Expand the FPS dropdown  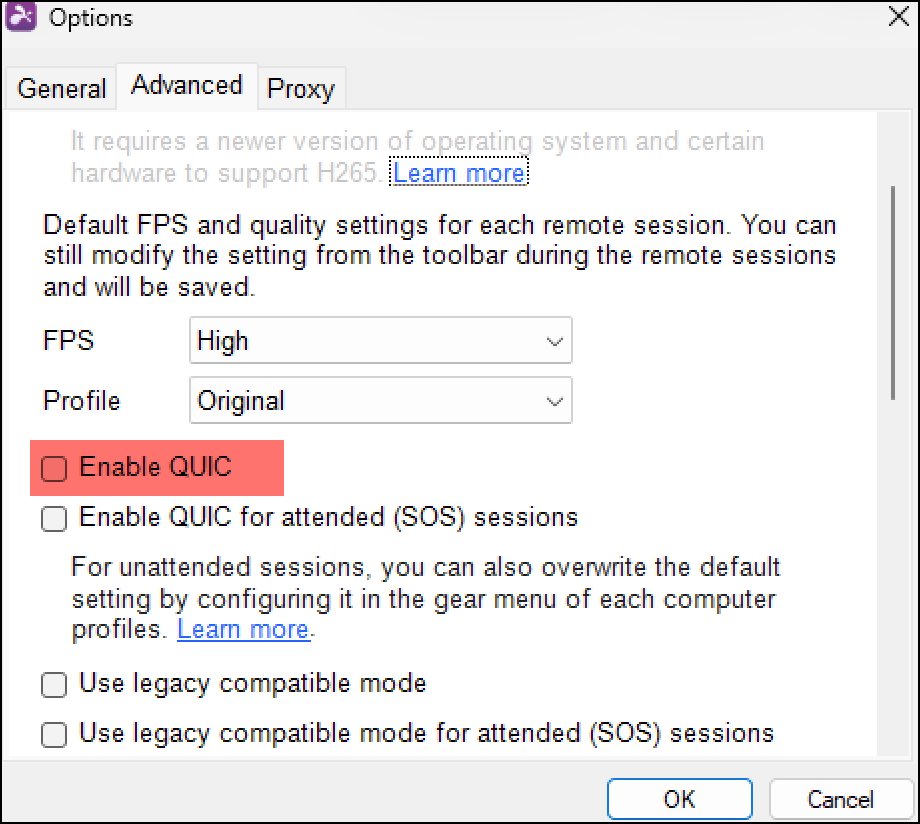[x=380, y=341]
